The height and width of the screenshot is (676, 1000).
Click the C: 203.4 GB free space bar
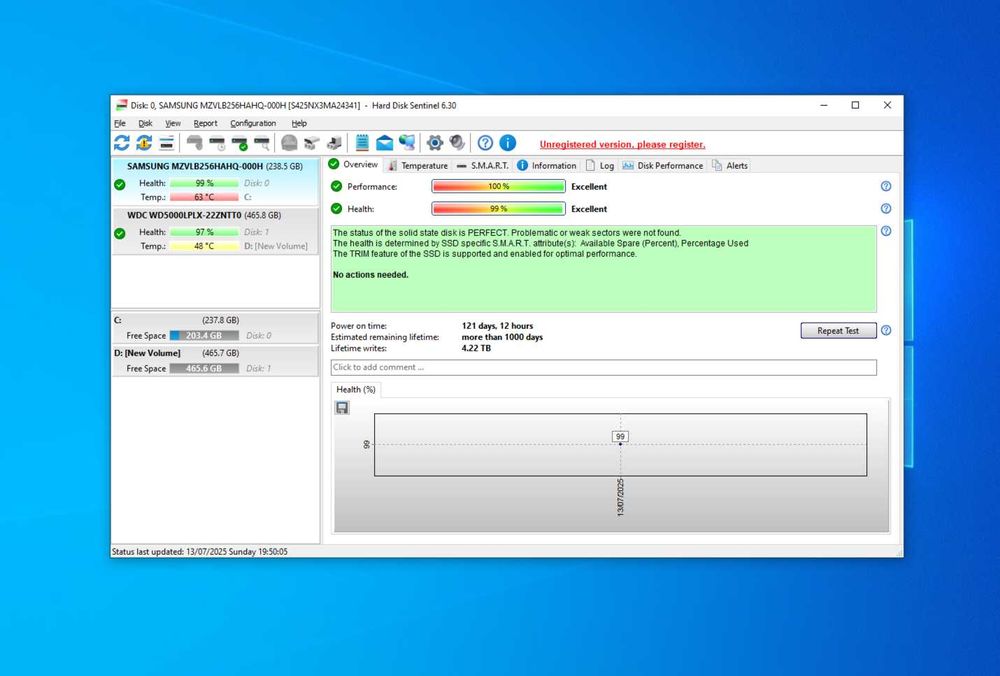(204, 335)
